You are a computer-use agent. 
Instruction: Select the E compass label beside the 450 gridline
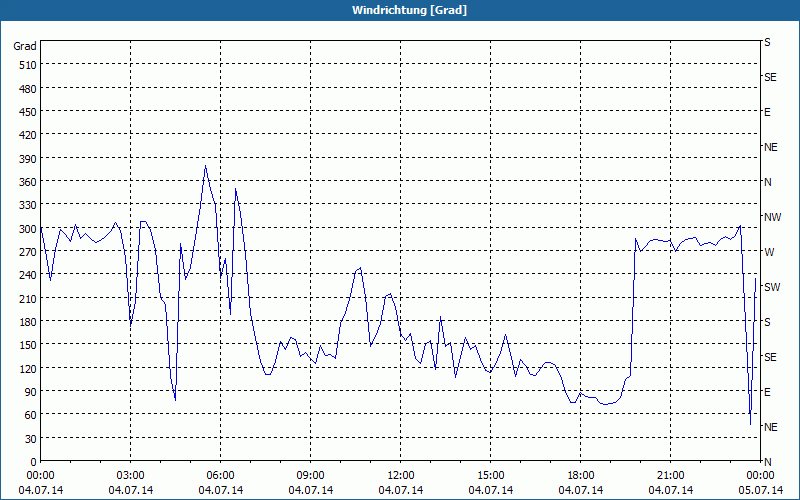pos(767,112)
